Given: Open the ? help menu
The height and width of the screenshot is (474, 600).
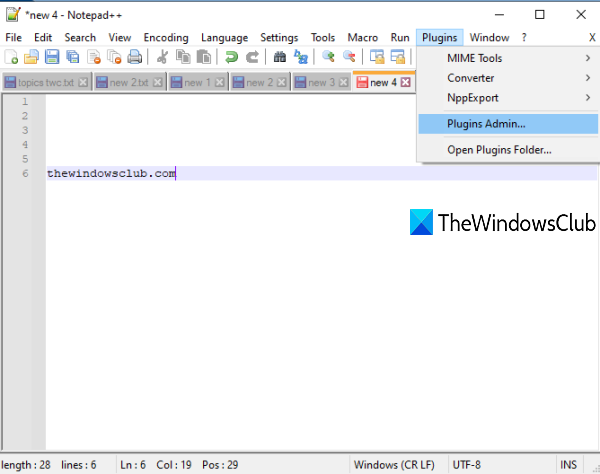Looking at the screenshot, I should click(x=524, y=37).
